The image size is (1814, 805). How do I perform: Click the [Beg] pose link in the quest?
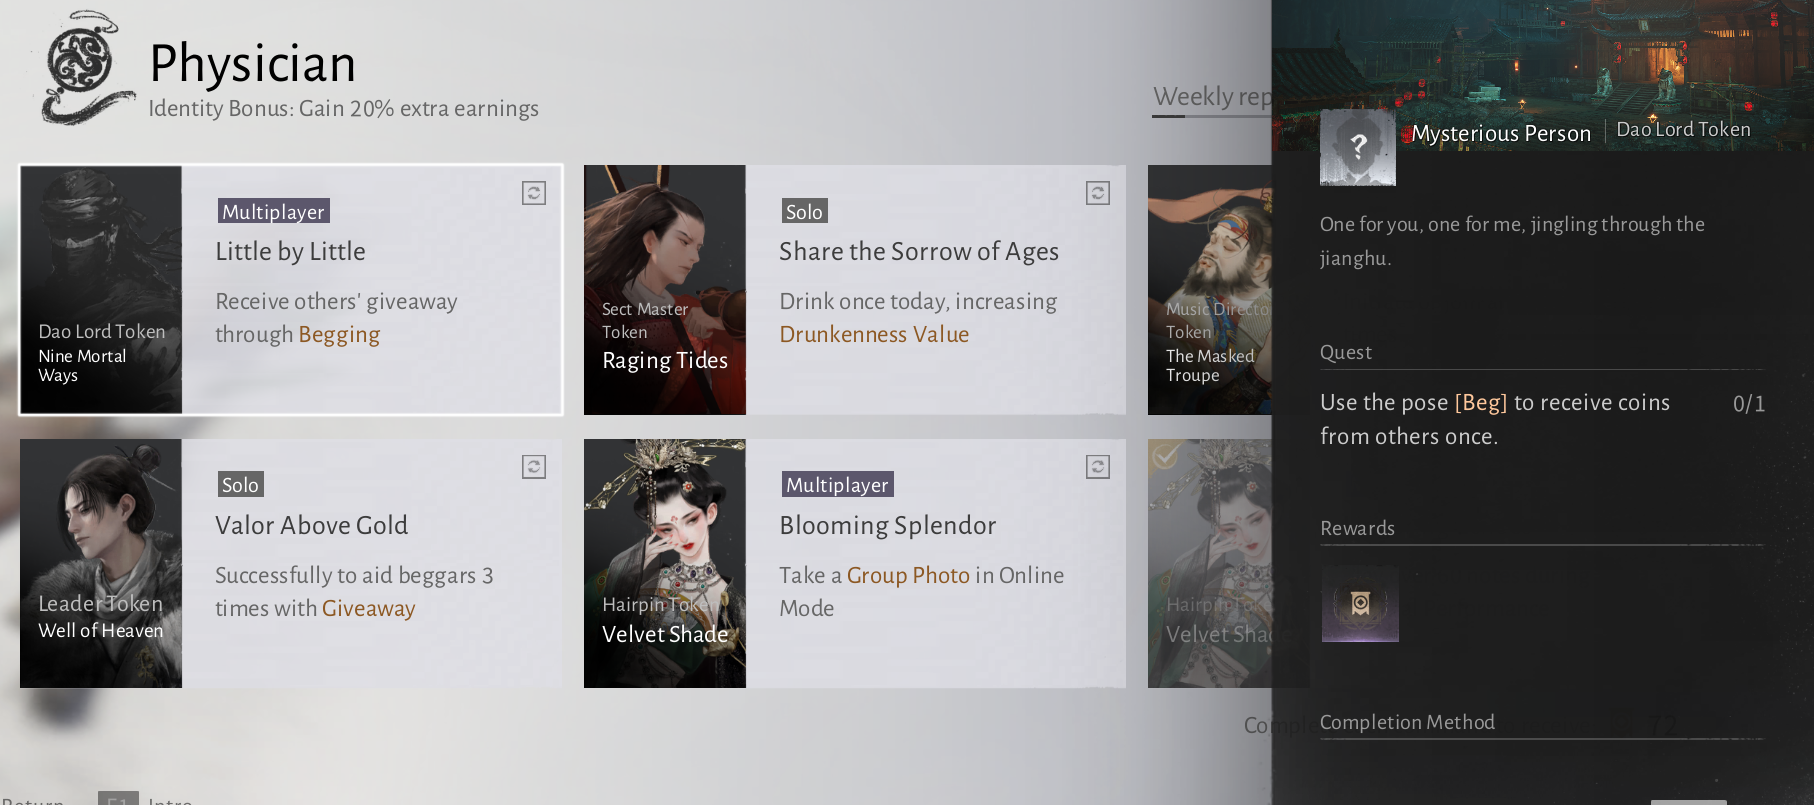click(1481, 403)
